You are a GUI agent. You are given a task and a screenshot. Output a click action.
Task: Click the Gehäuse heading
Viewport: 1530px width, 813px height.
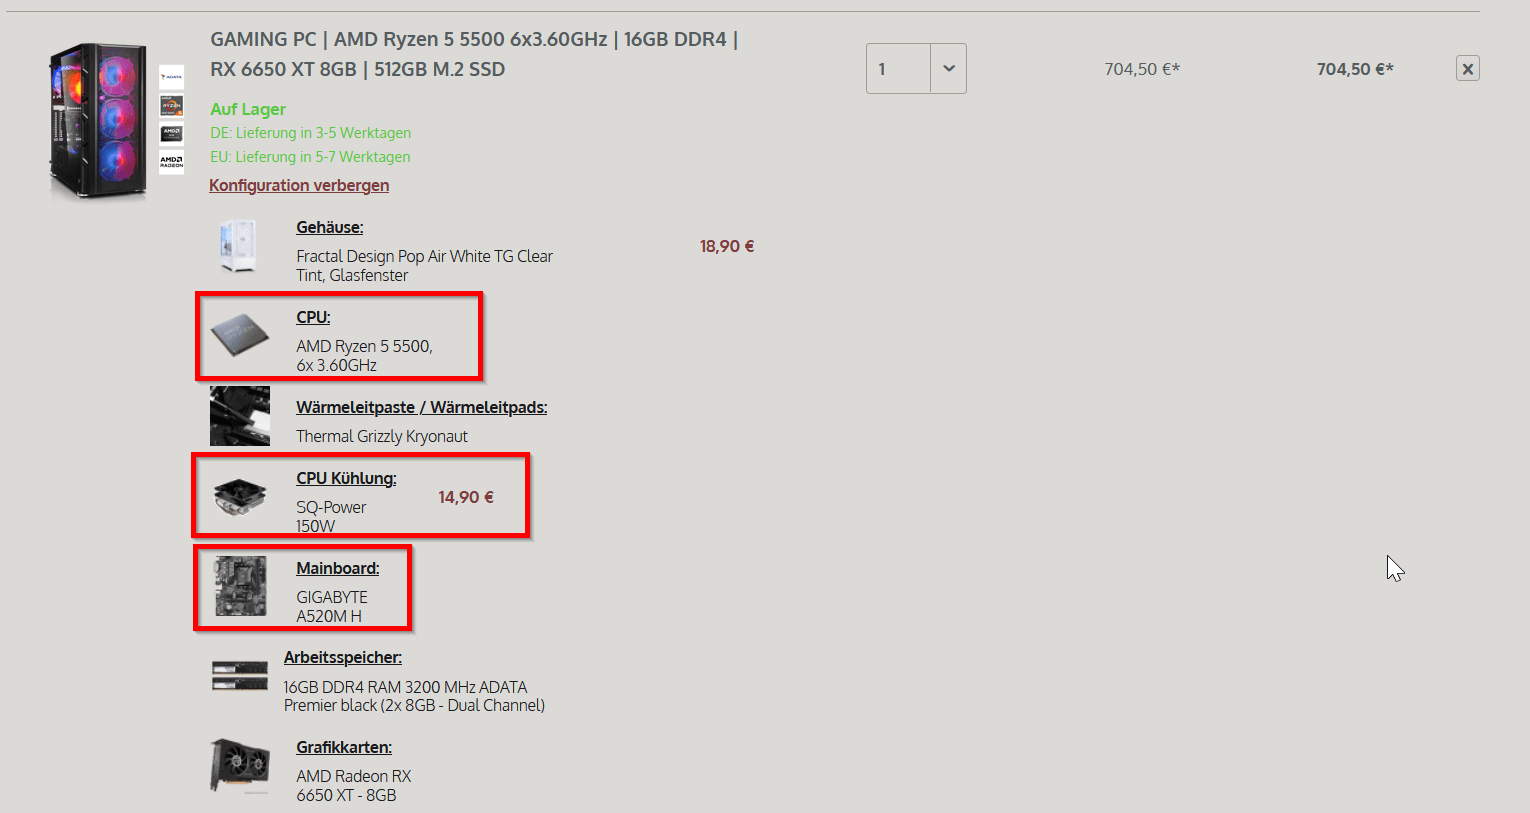point(330,227)
